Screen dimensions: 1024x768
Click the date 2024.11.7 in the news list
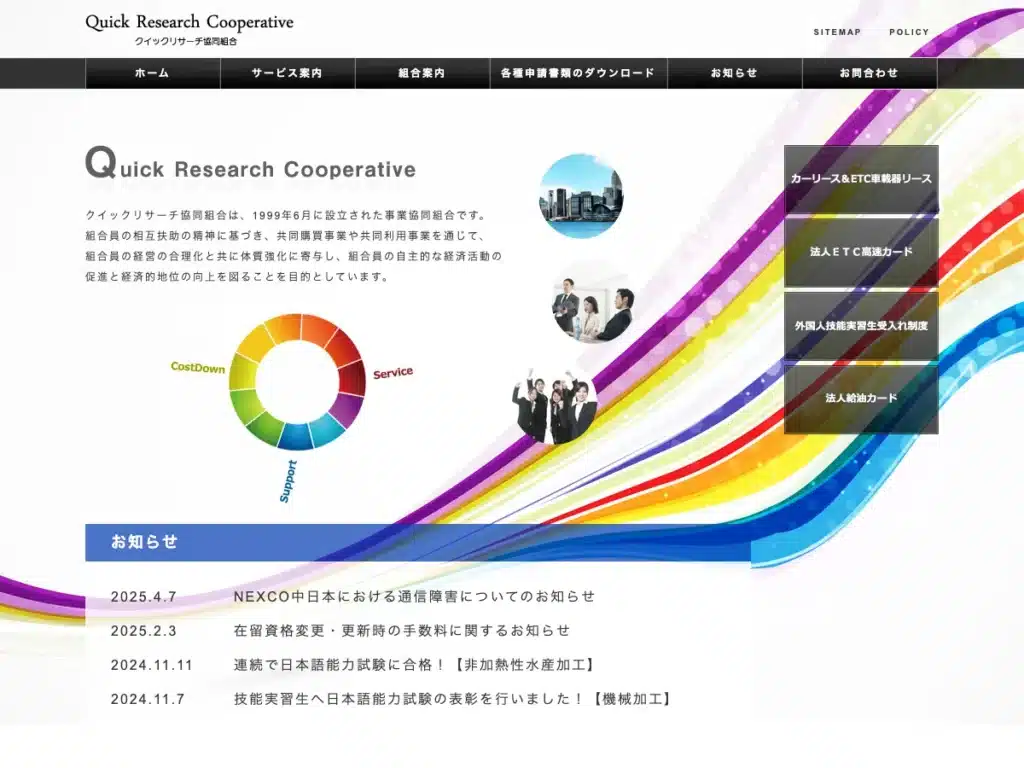point(148,699)
